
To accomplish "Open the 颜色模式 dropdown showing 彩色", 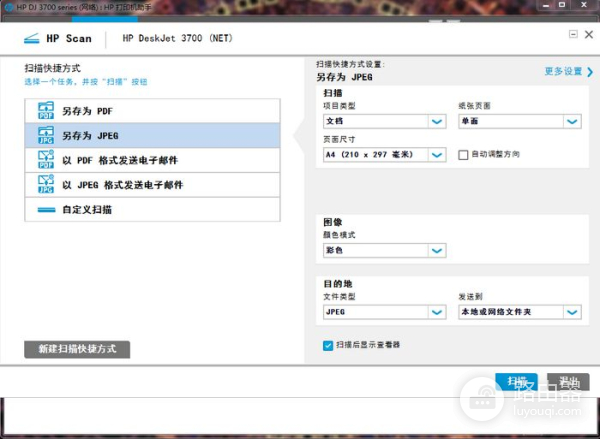I will click(x=385, y=250).
